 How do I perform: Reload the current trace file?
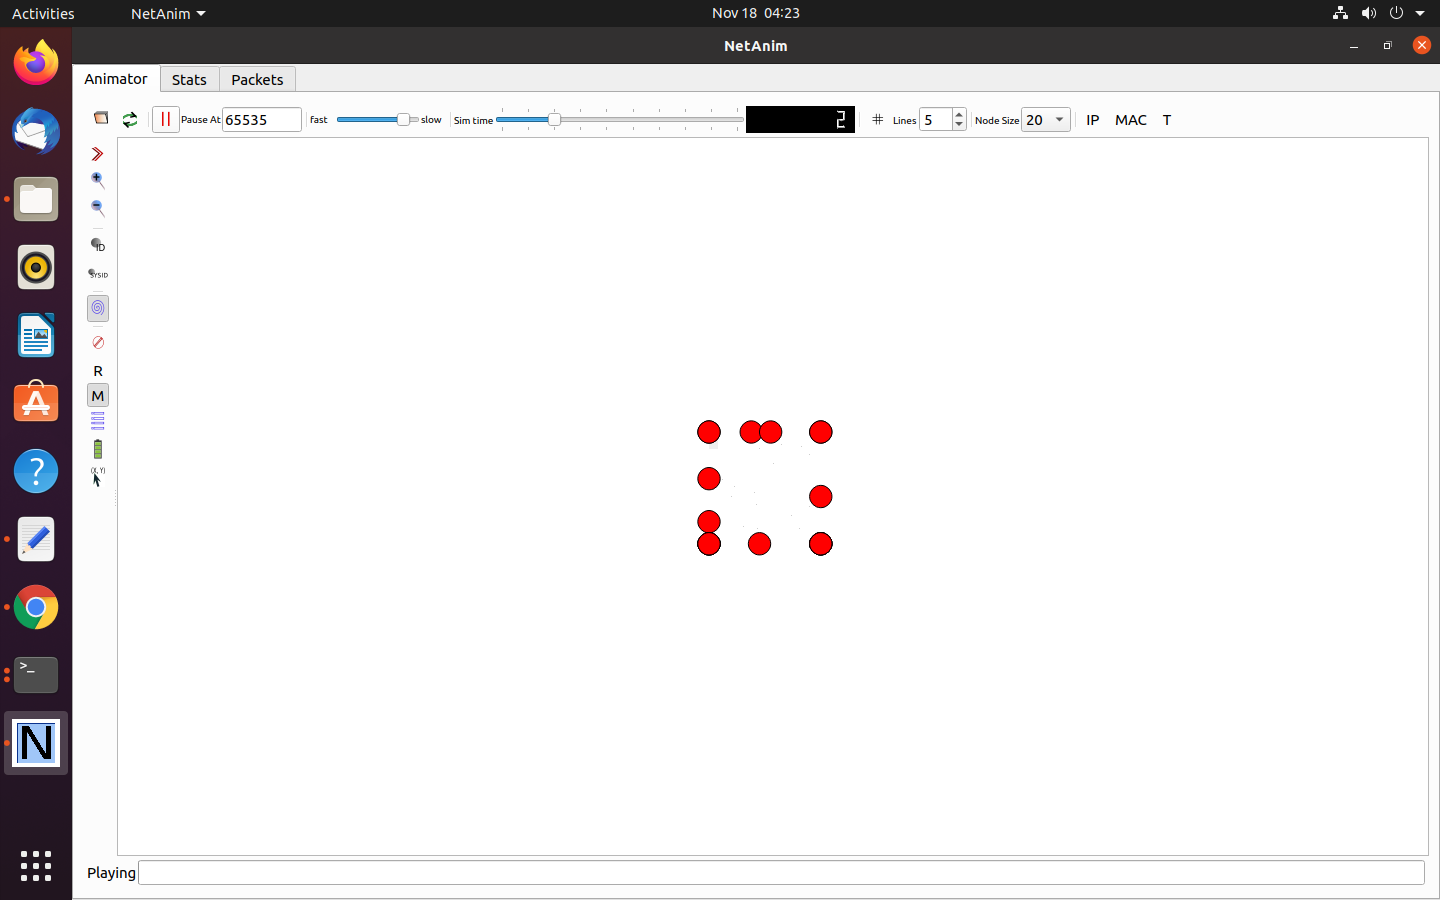[129, 118]
